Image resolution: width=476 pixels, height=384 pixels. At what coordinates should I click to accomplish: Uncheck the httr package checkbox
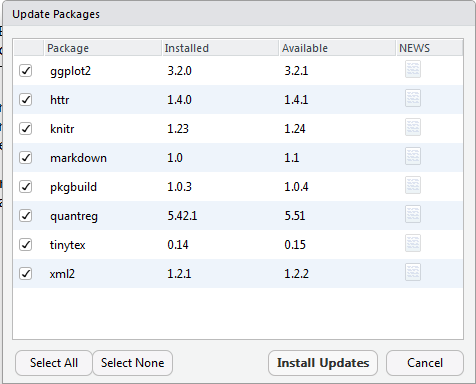click(25, 100)
